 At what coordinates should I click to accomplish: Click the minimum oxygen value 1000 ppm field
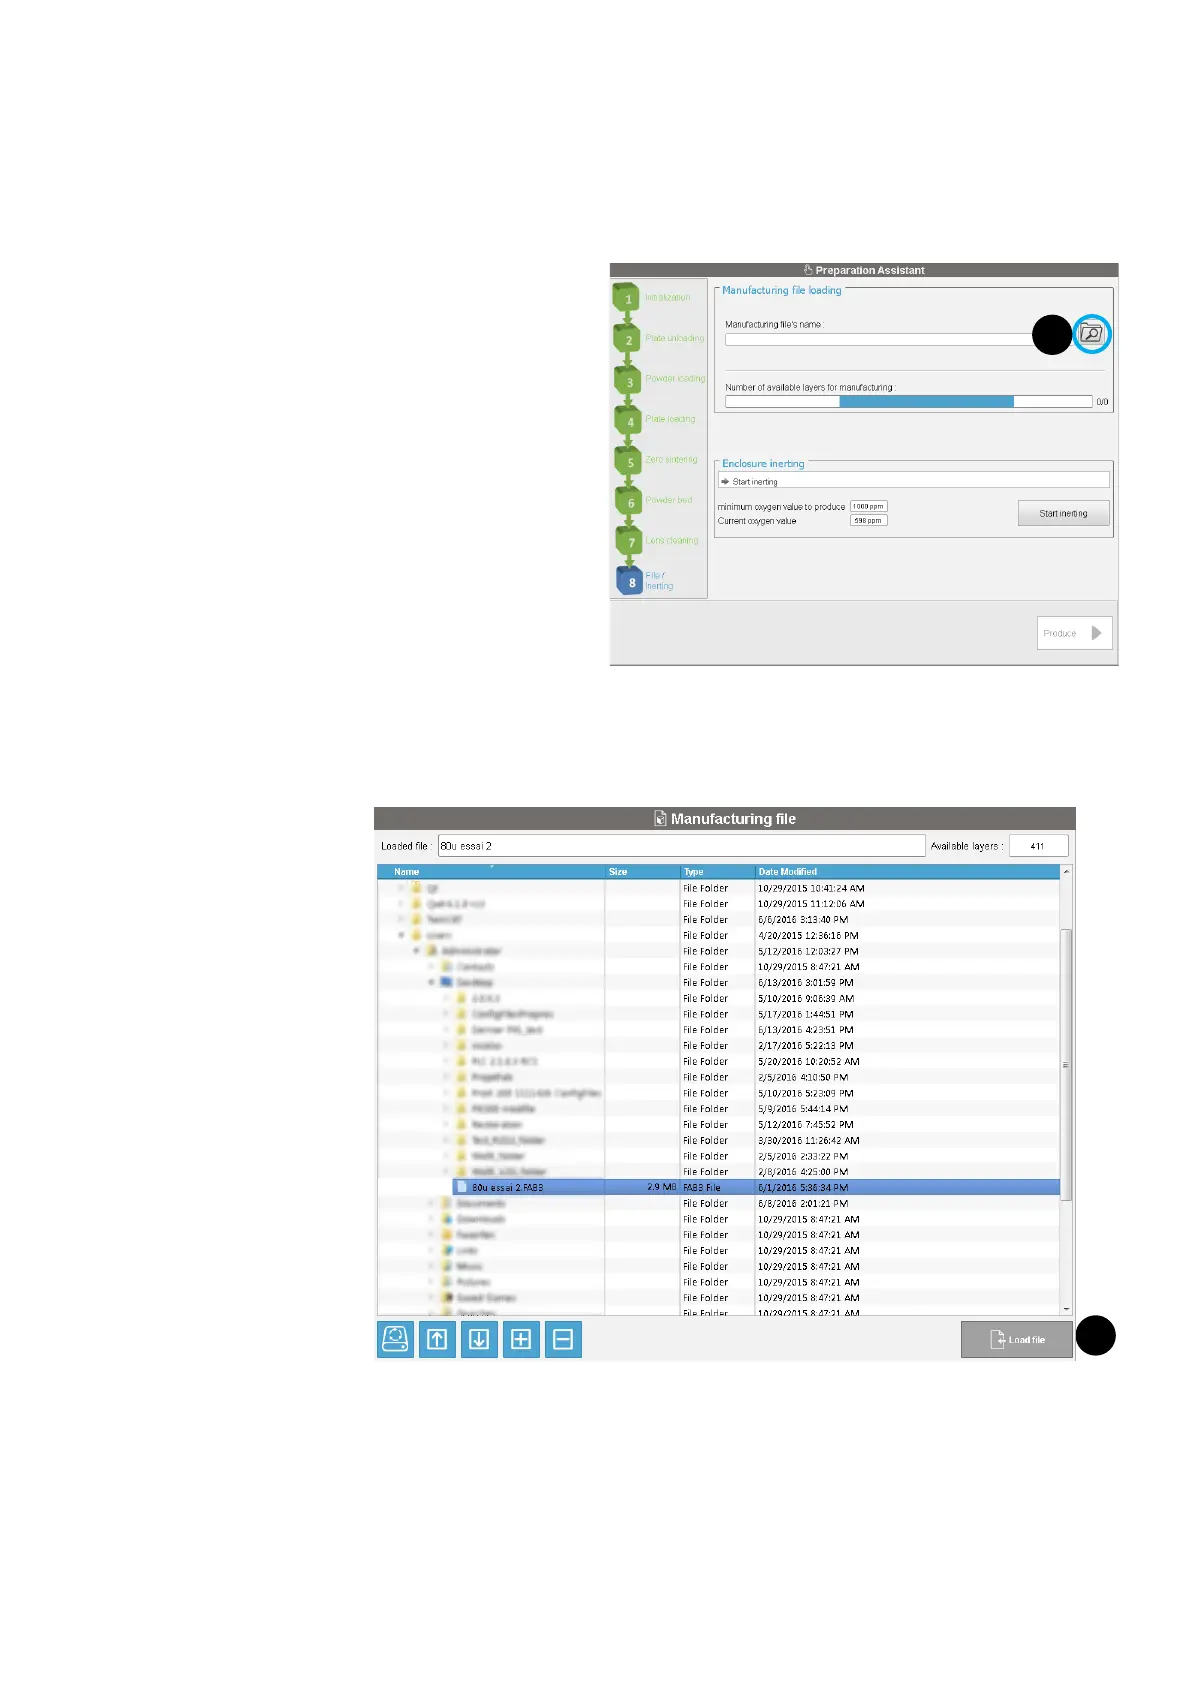point(868,506)
